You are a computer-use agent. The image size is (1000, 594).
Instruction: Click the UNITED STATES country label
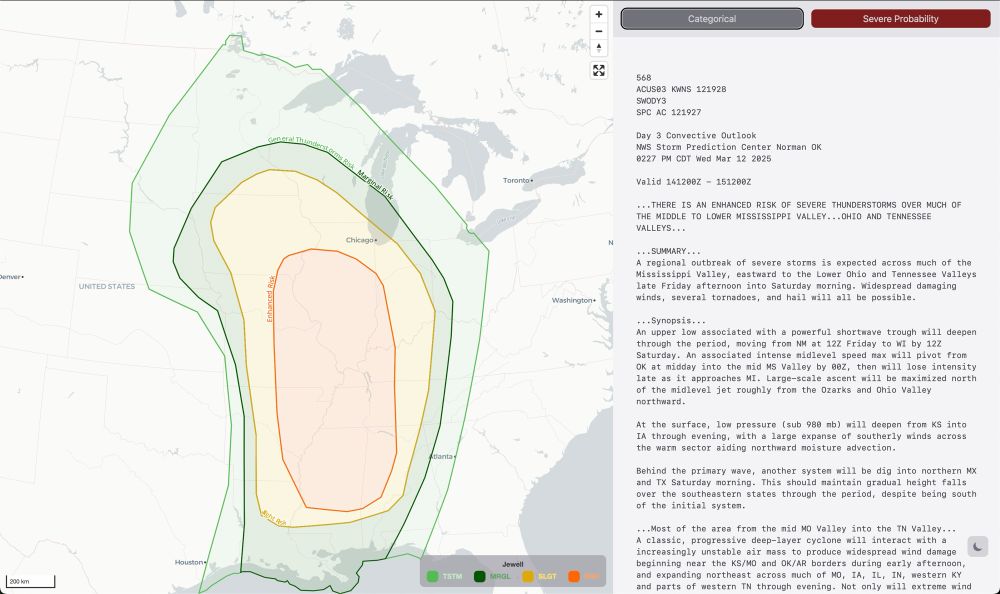click(x=107, y=286)
